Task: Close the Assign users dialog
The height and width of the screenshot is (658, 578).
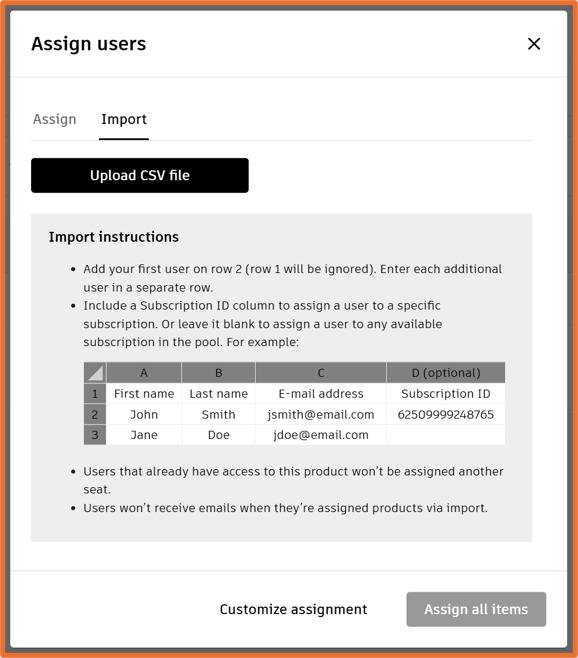Action: [x=534, y=44]
